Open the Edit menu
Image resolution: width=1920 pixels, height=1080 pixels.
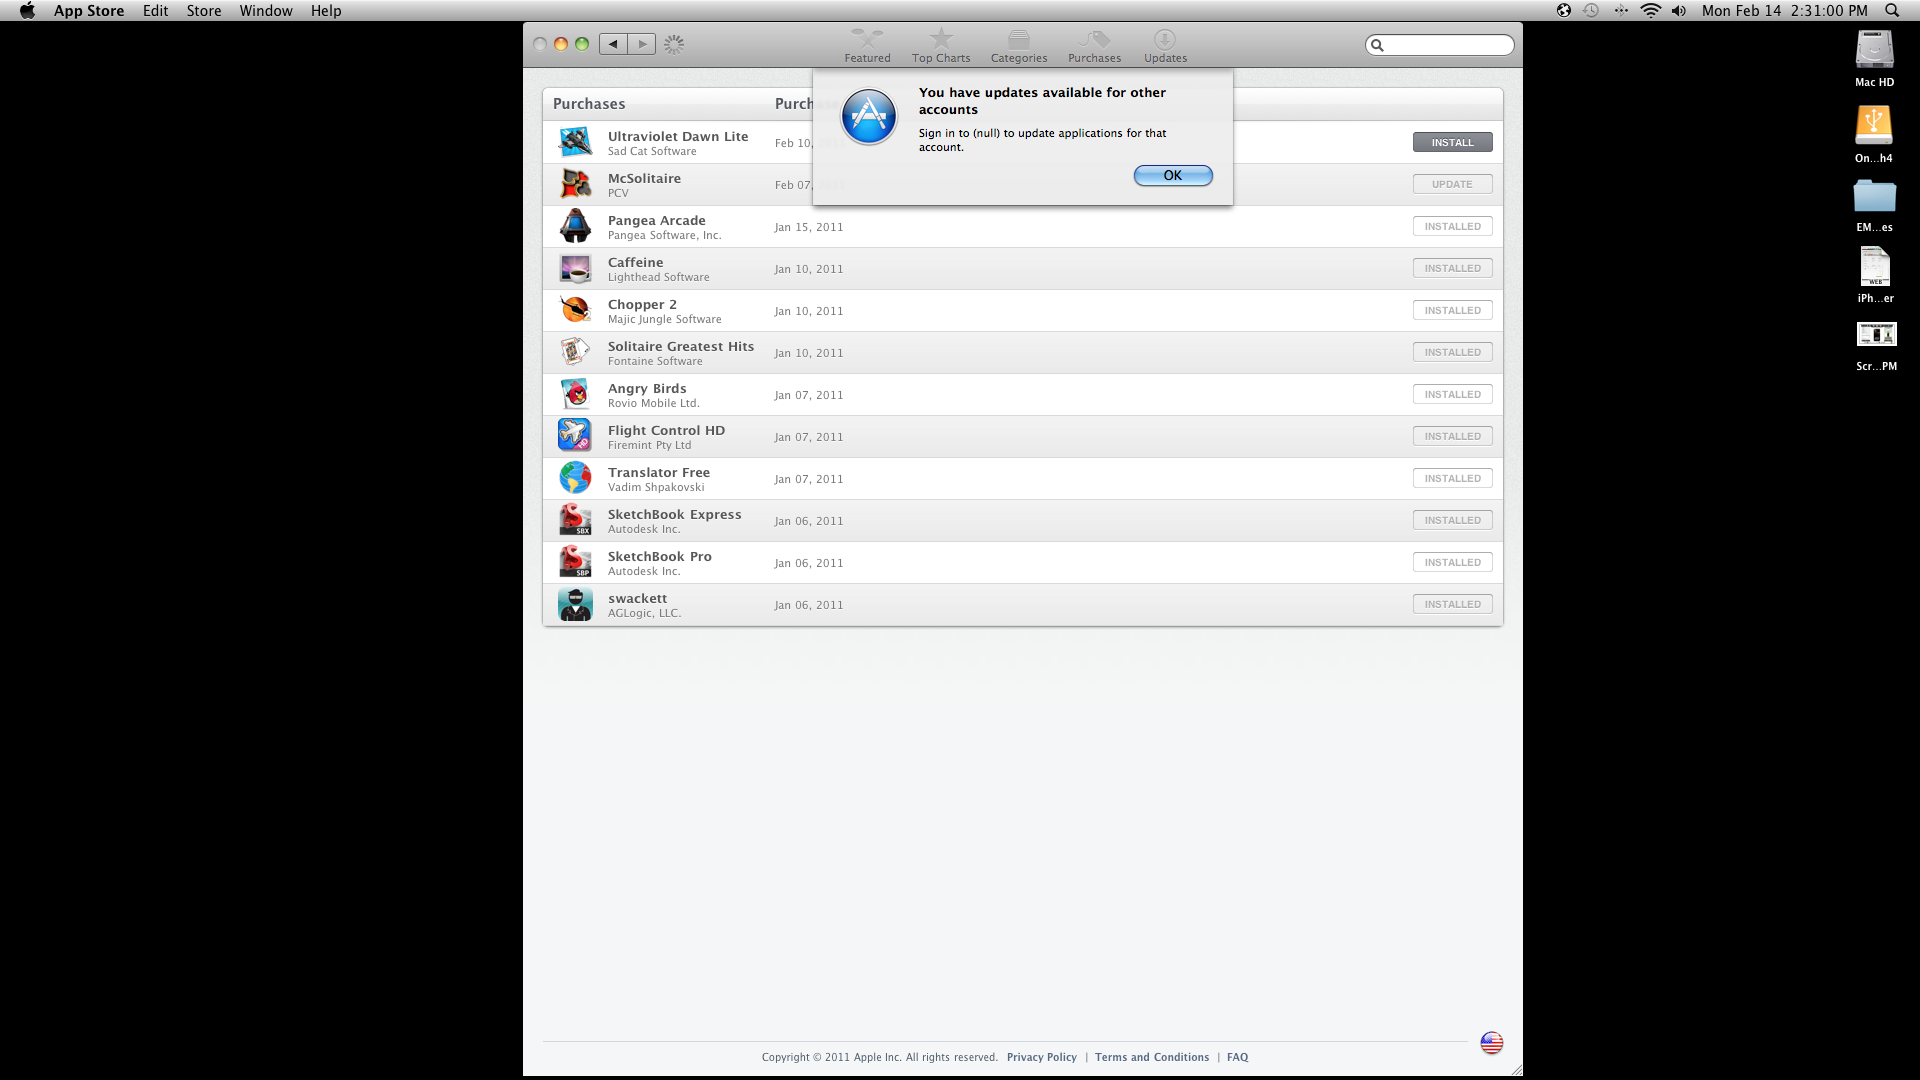tap(155, 11)
